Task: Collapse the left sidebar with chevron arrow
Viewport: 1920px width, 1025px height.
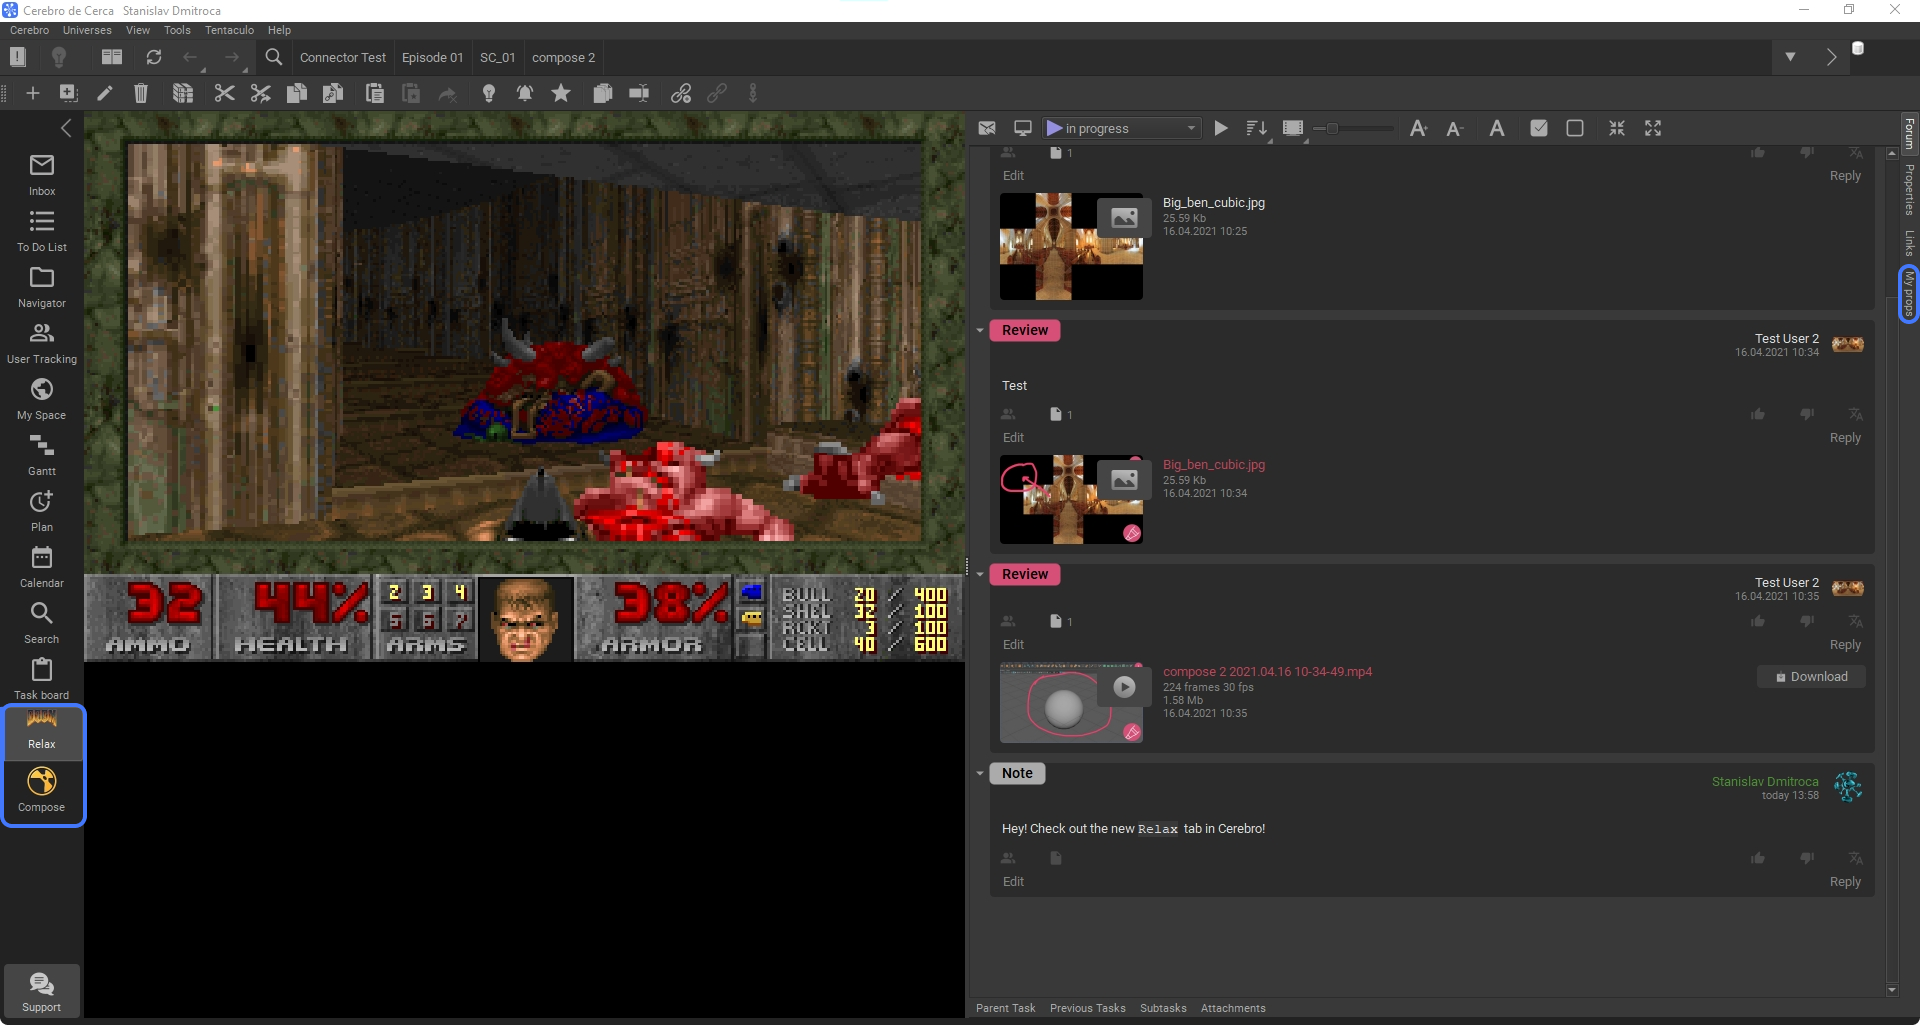Action: pyautogui.click(x=66, y=128)
